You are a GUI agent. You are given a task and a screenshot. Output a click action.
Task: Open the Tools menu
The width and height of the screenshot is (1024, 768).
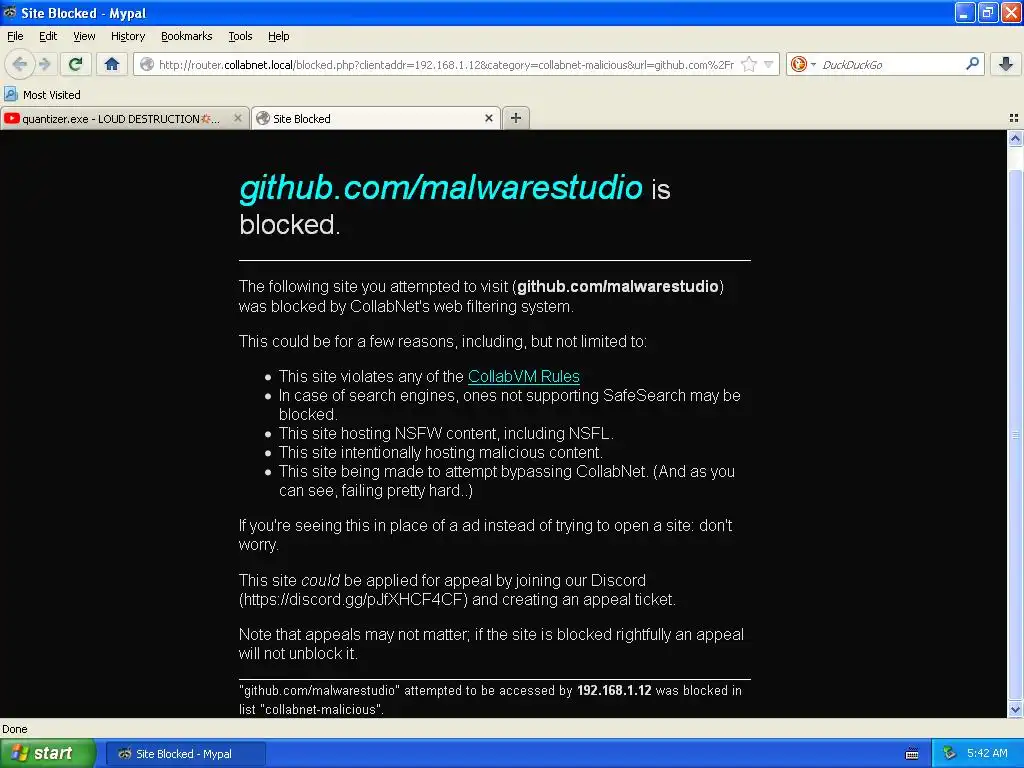[240, 36]
